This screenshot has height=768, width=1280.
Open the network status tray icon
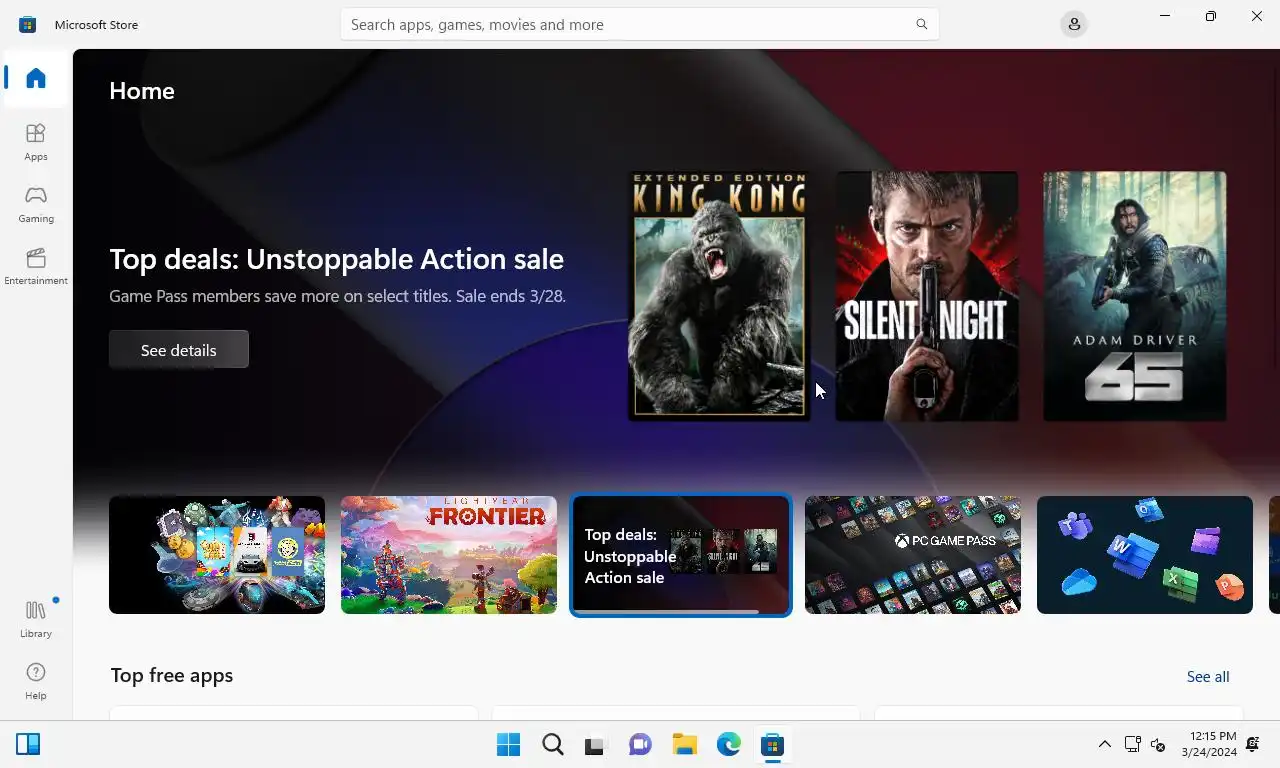[1132, 744]
